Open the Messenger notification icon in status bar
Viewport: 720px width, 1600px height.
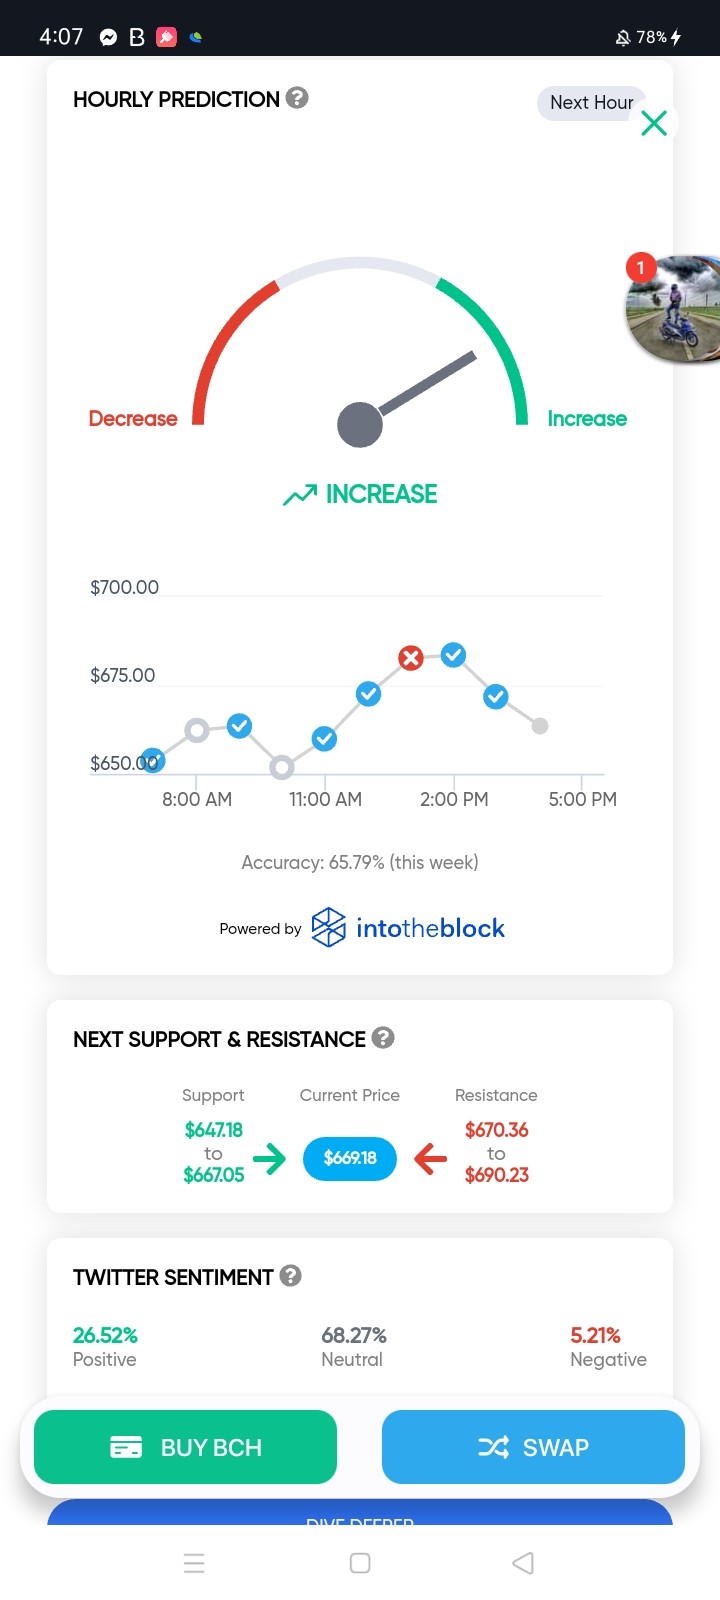pyautogui.click(x=108, y=37)
